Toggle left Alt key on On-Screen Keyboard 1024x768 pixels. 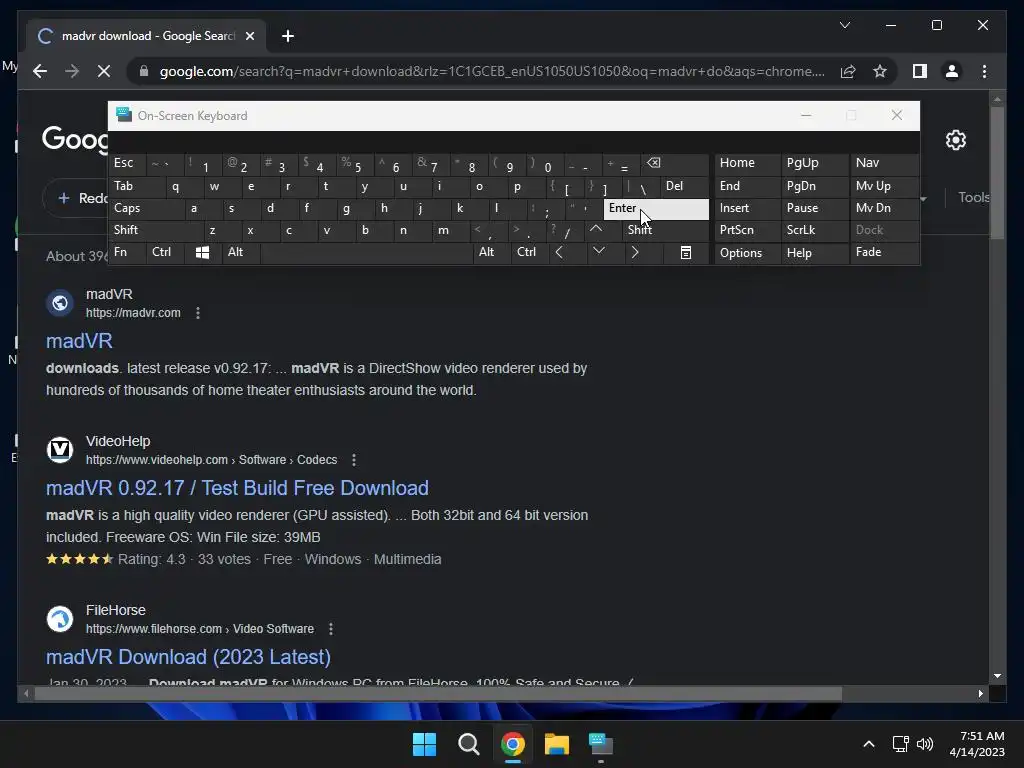tap(241, 253)
